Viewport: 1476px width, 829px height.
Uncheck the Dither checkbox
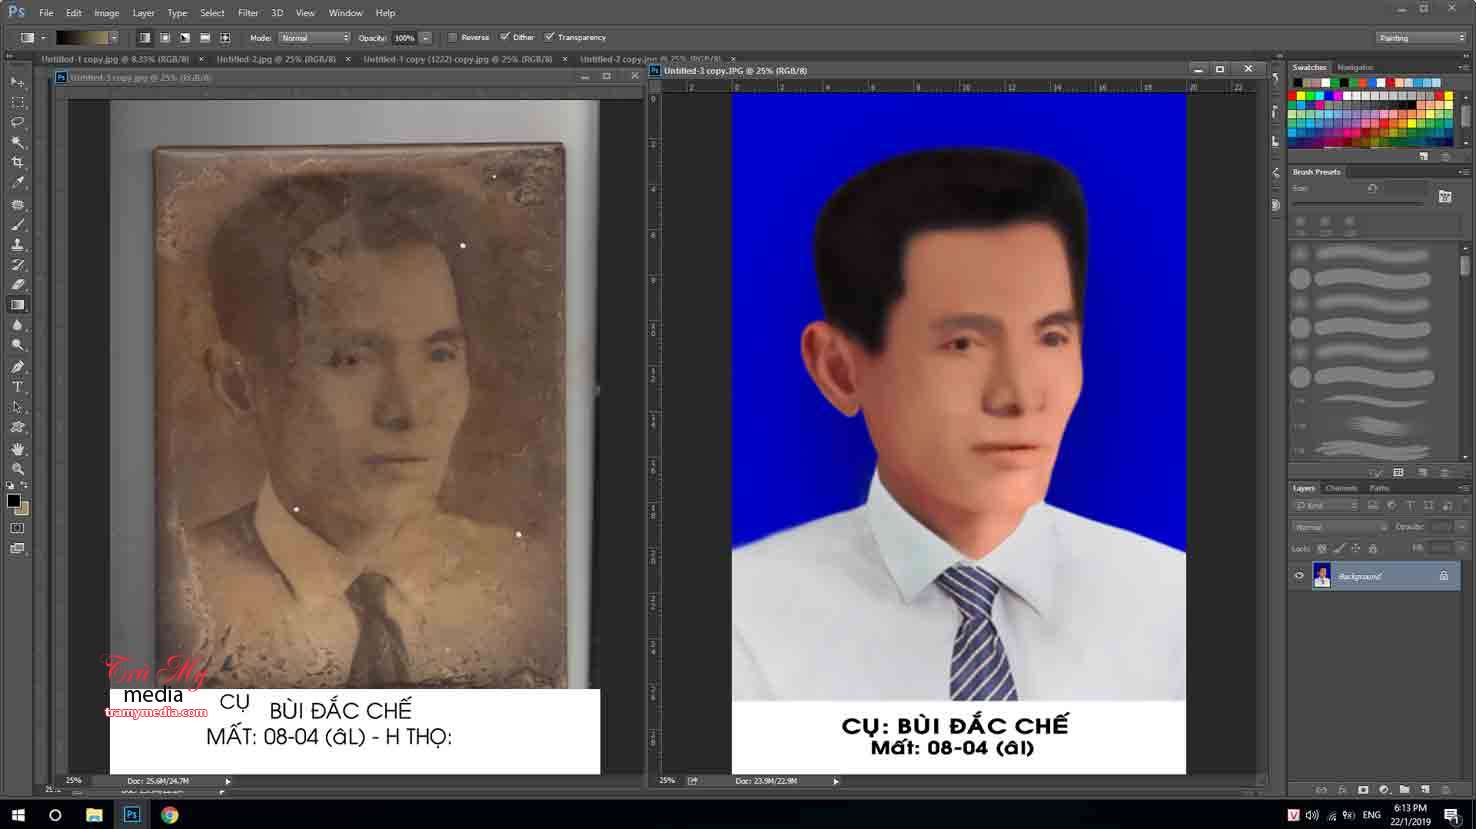pyautogui.click(x=504, y=38)
